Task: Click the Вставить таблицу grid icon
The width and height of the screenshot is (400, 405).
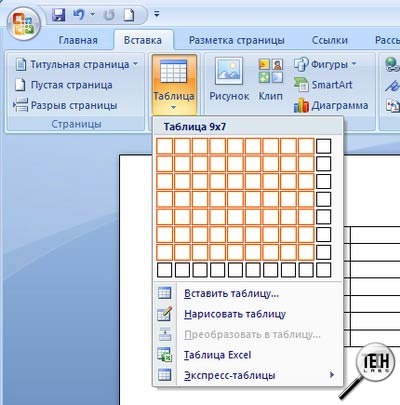Action: (x=165, y=293)
